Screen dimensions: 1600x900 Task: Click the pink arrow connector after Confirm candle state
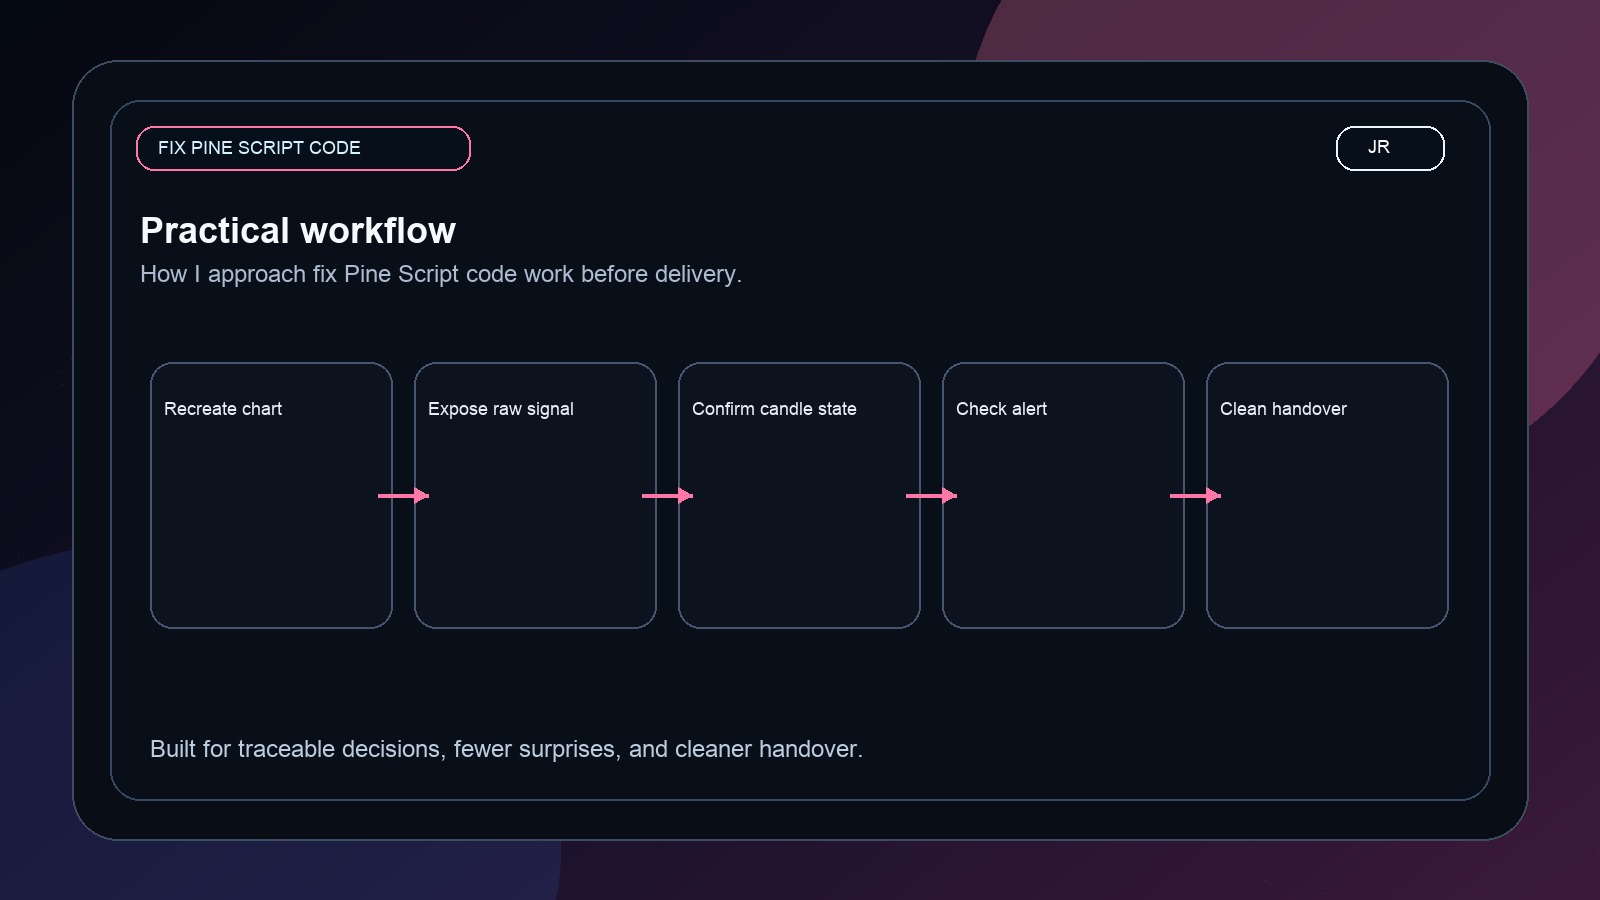[931, 495]
